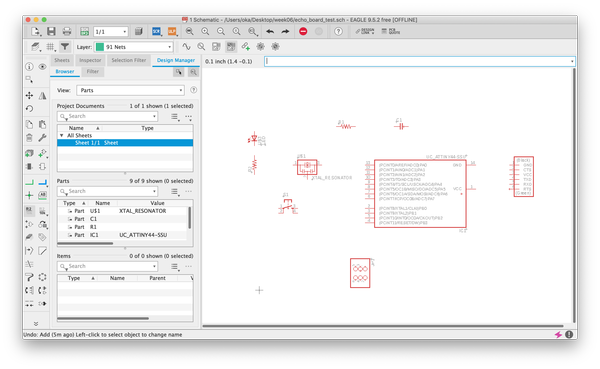Zoom out of the schematic
600x369 pixels.
point(221,31)
